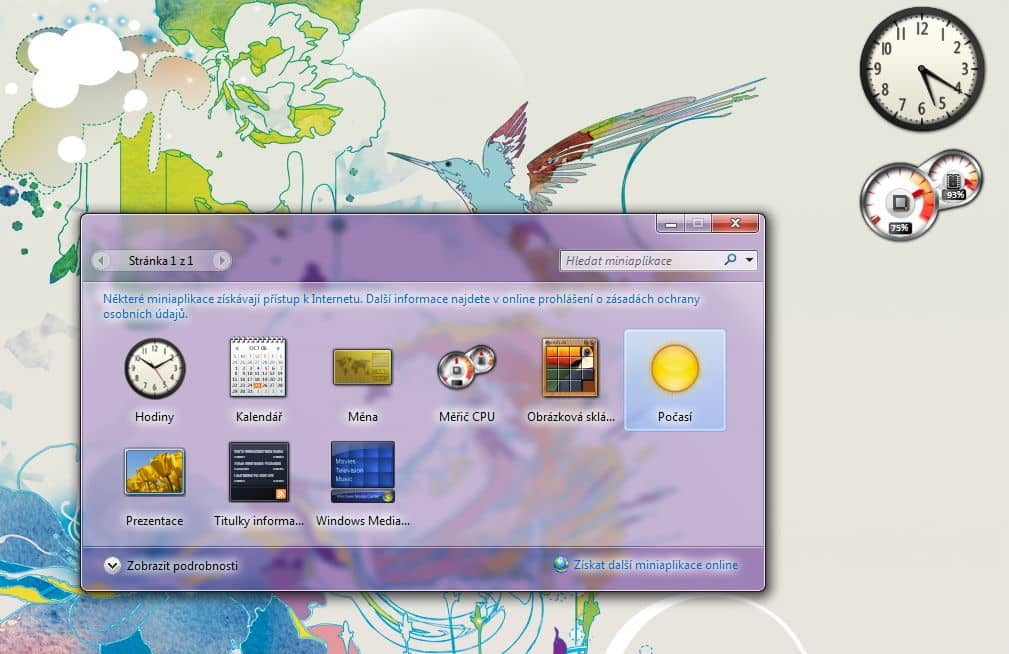Select the Windows Media Center gadget

[362, 472]
